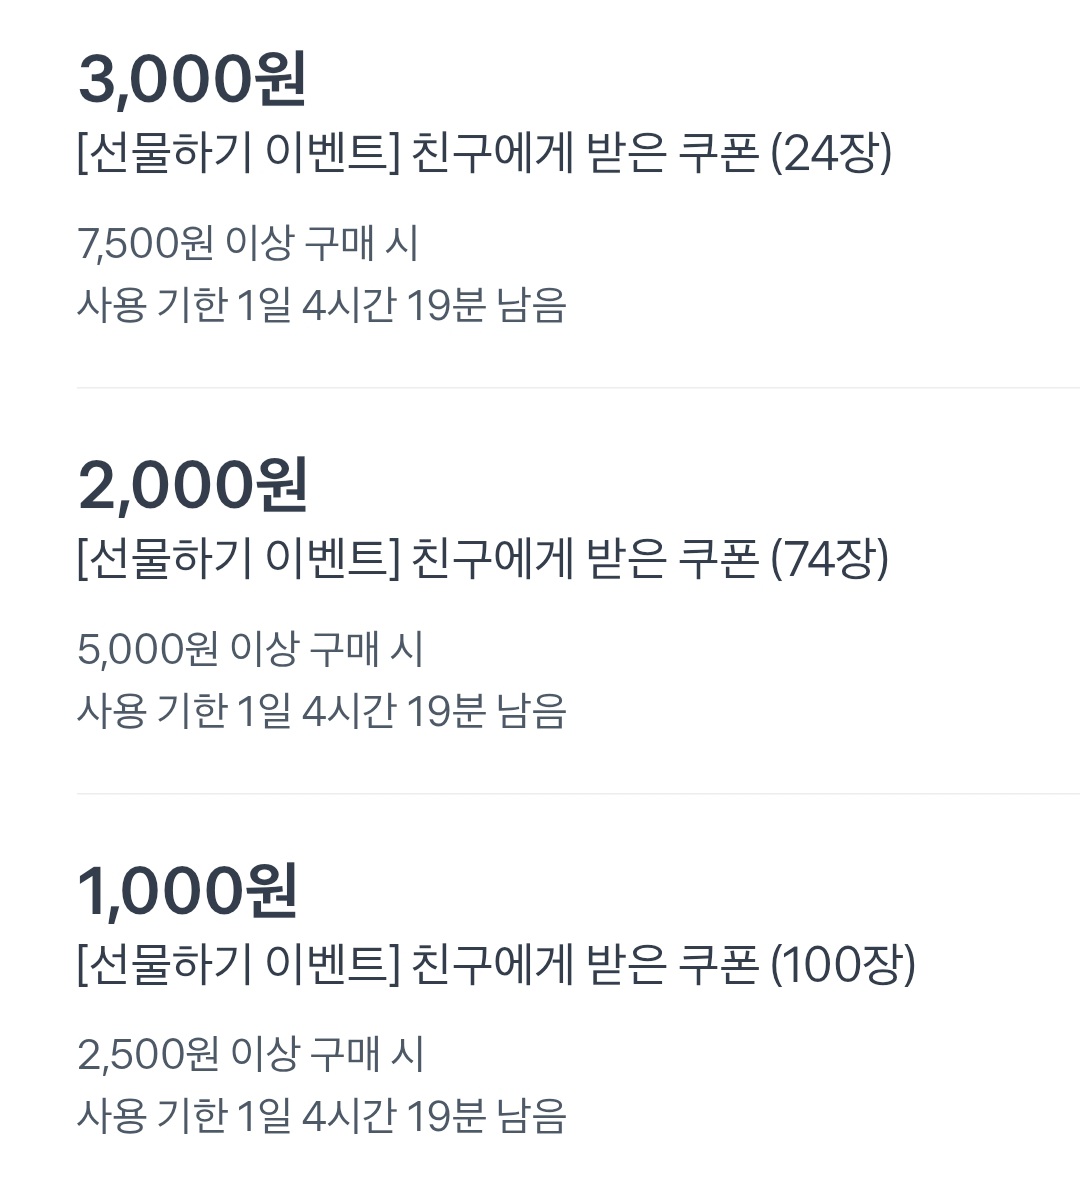Tap the expiry time under 7,500원 condition

[x=322, y=306]
